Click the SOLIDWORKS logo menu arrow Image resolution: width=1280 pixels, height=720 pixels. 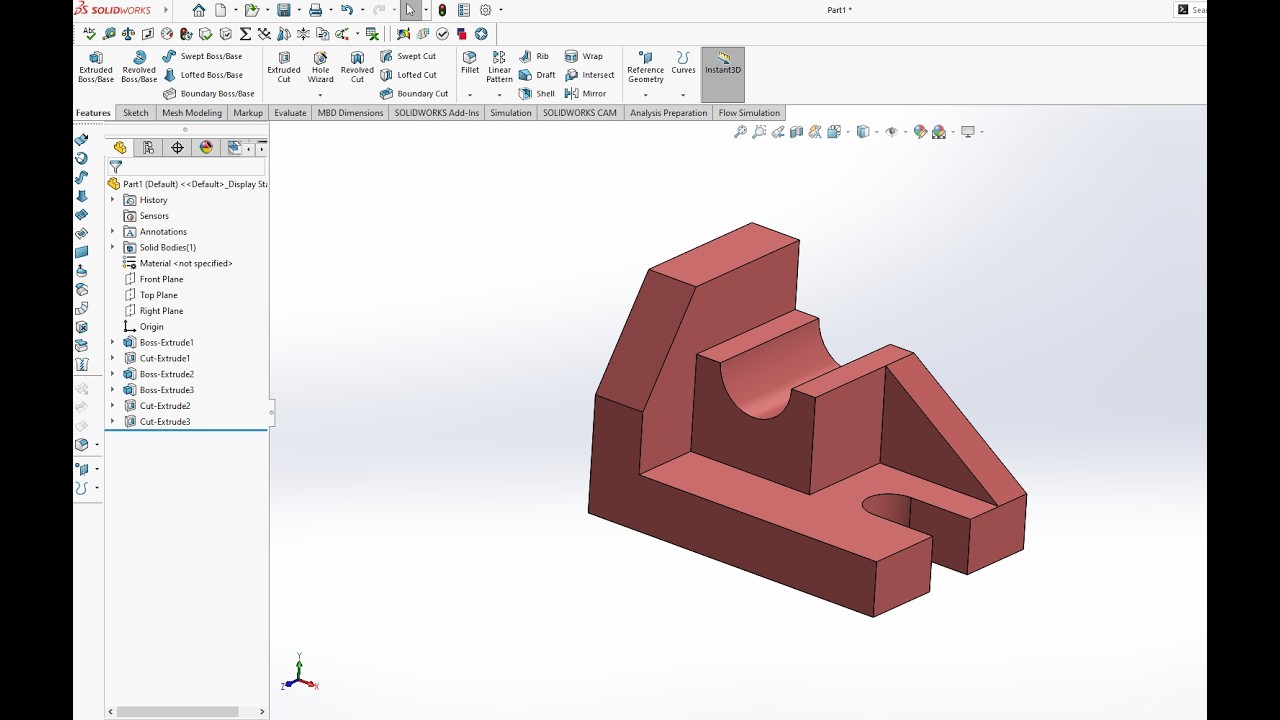tap(166, 10)
